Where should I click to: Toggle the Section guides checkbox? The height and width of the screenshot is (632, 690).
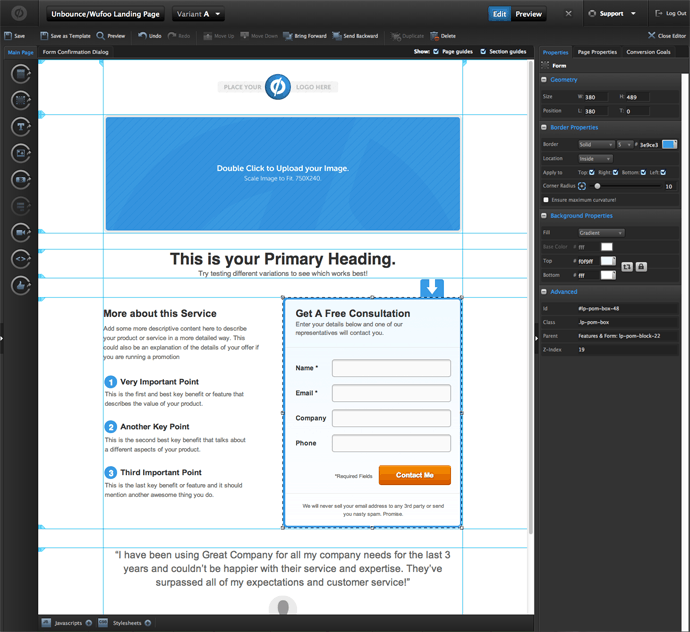click(483, 51)
